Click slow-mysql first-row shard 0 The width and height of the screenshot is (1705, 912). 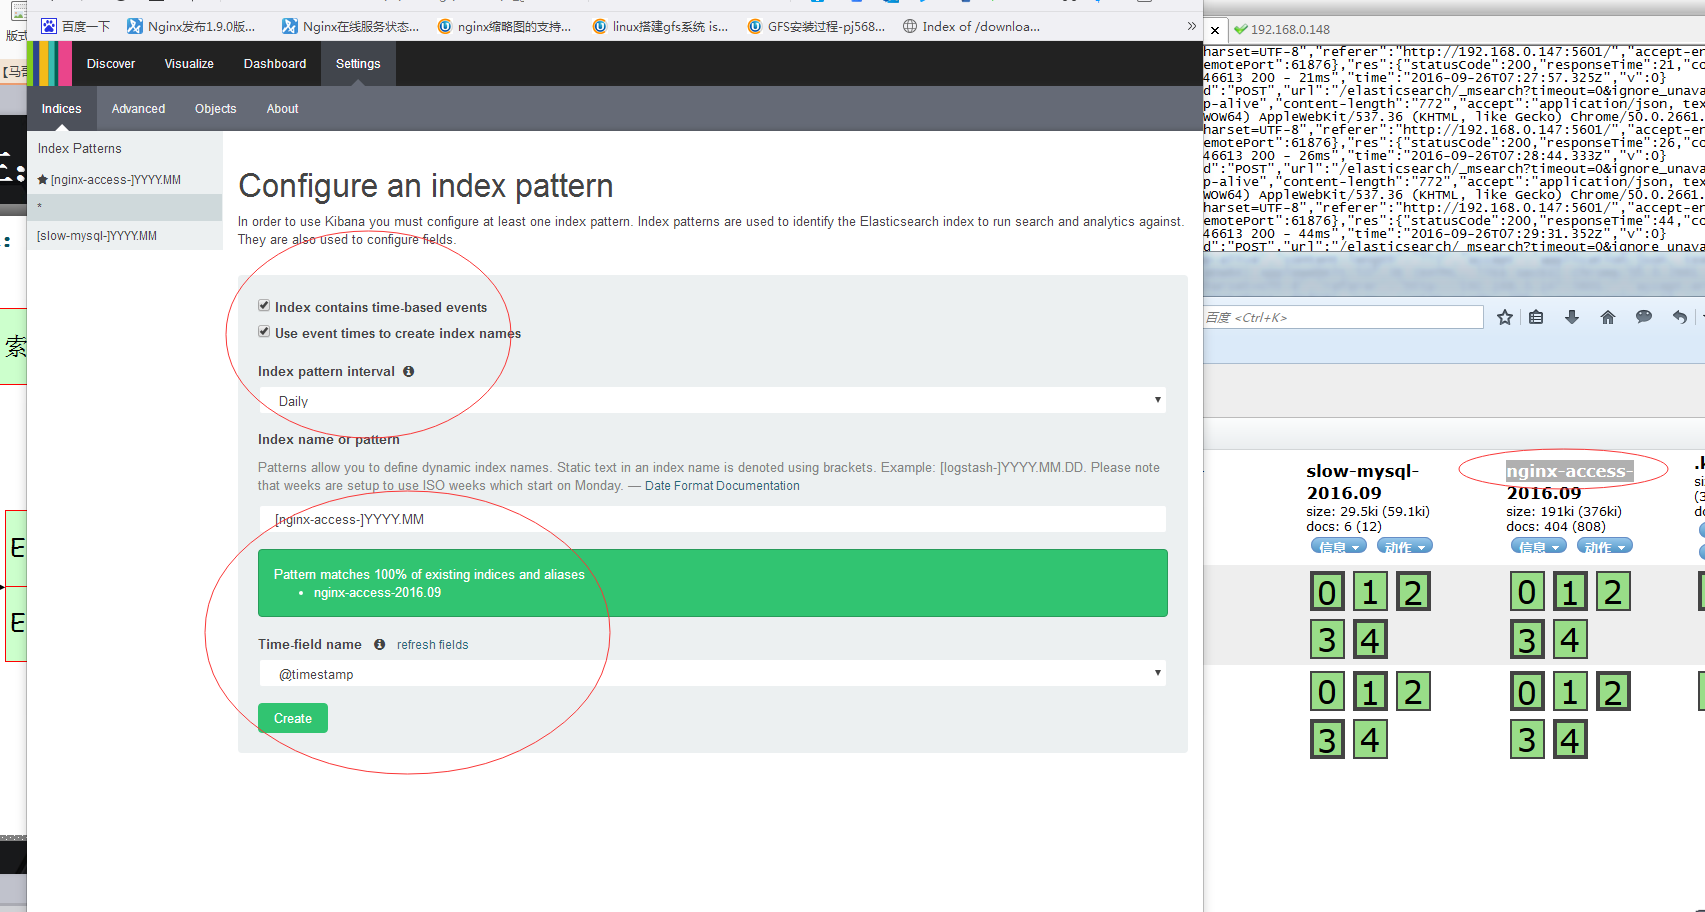coord(1327,592)
